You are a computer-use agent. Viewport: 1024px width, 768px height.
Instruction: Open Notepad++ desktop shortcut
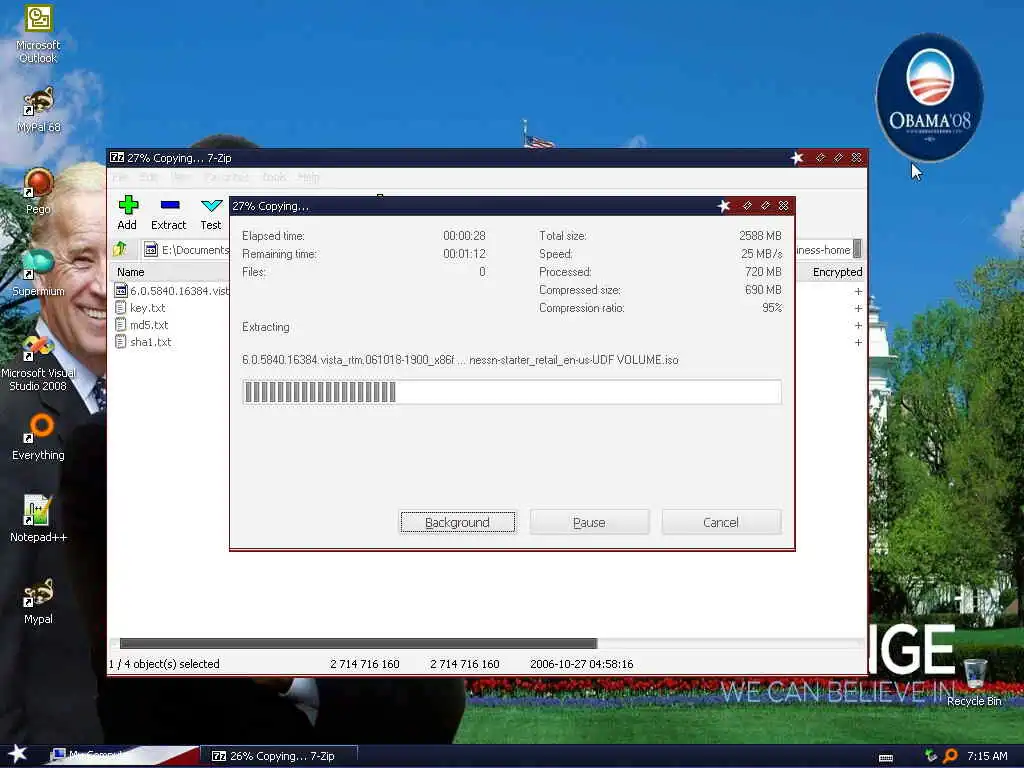click(x=38, y=519)
